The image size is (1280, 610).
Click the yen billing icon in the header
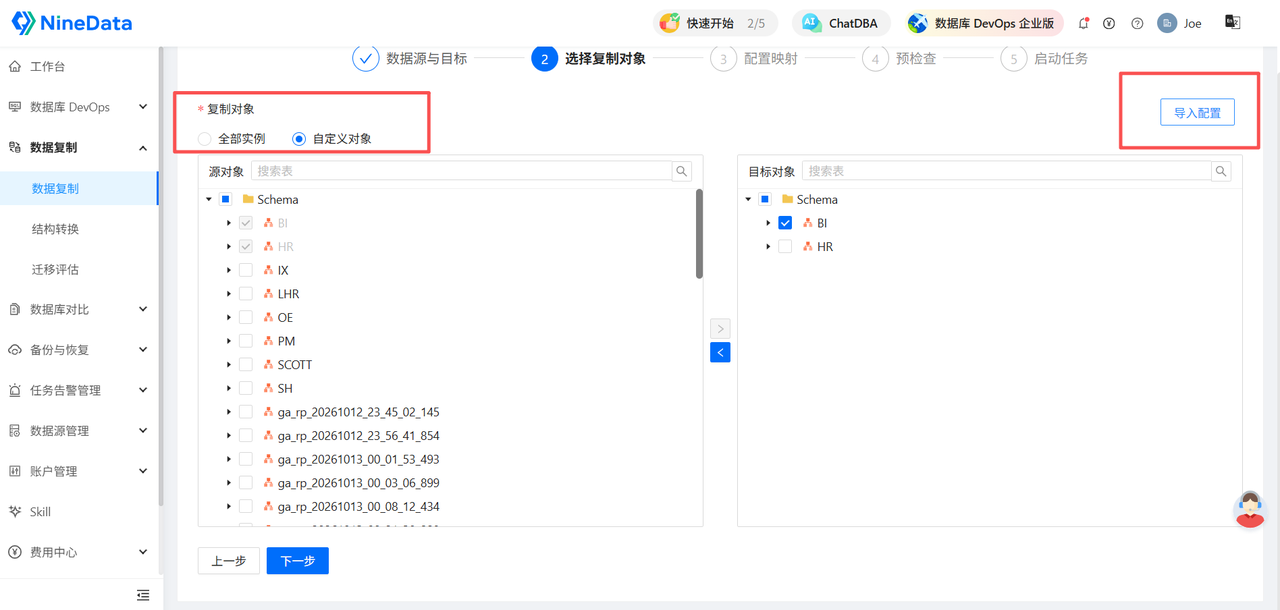(1109, 23)
